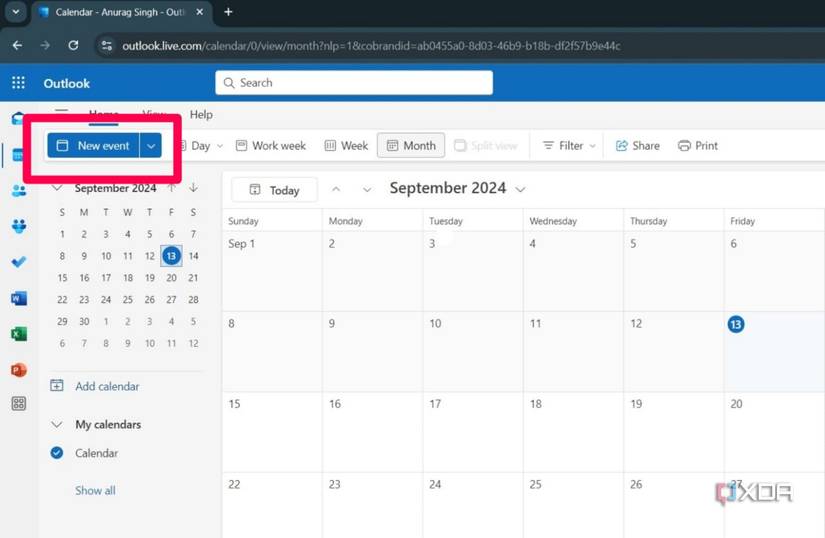Screen dimensions: 825x538
Task: Reload the browser page
Action: point(73,46)
